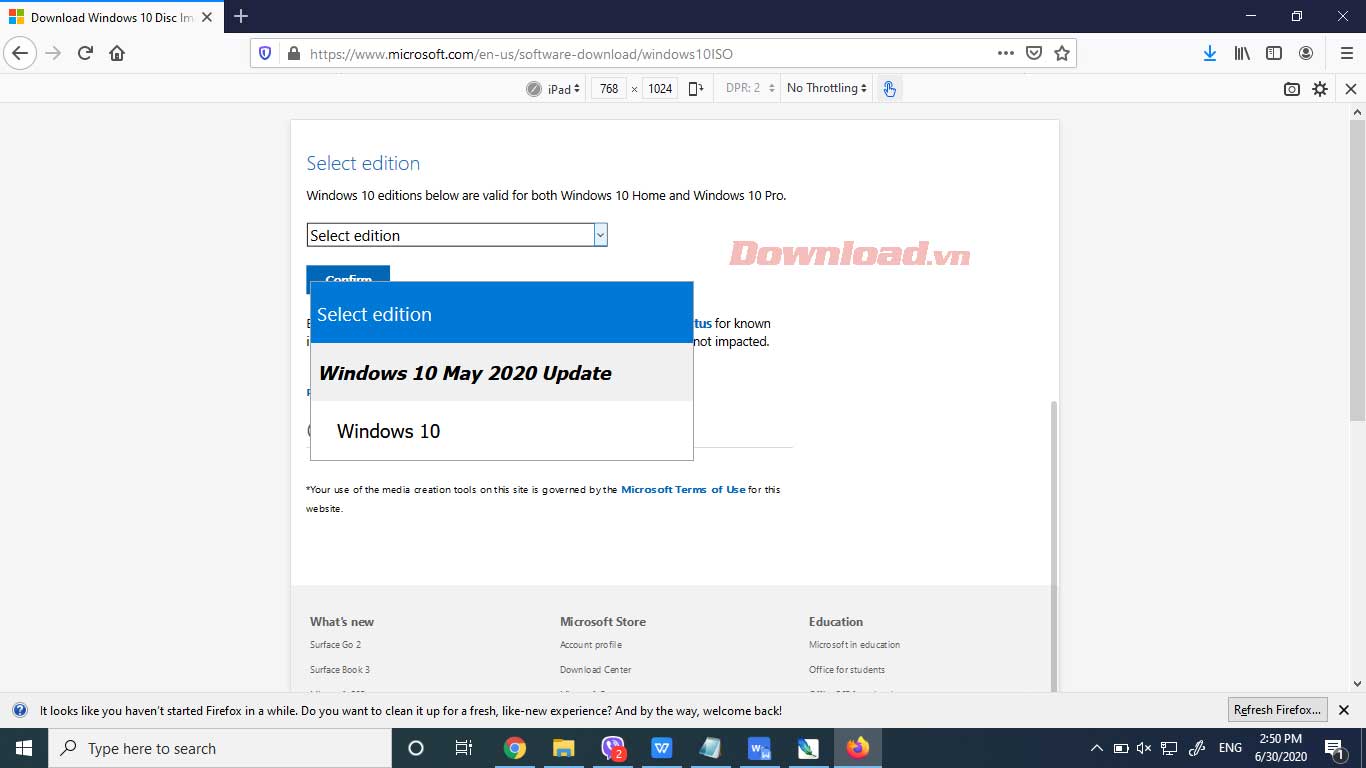The image size is (1366, 768).
Task: Go back to the previous page
Action: click(x=20, y=53)
